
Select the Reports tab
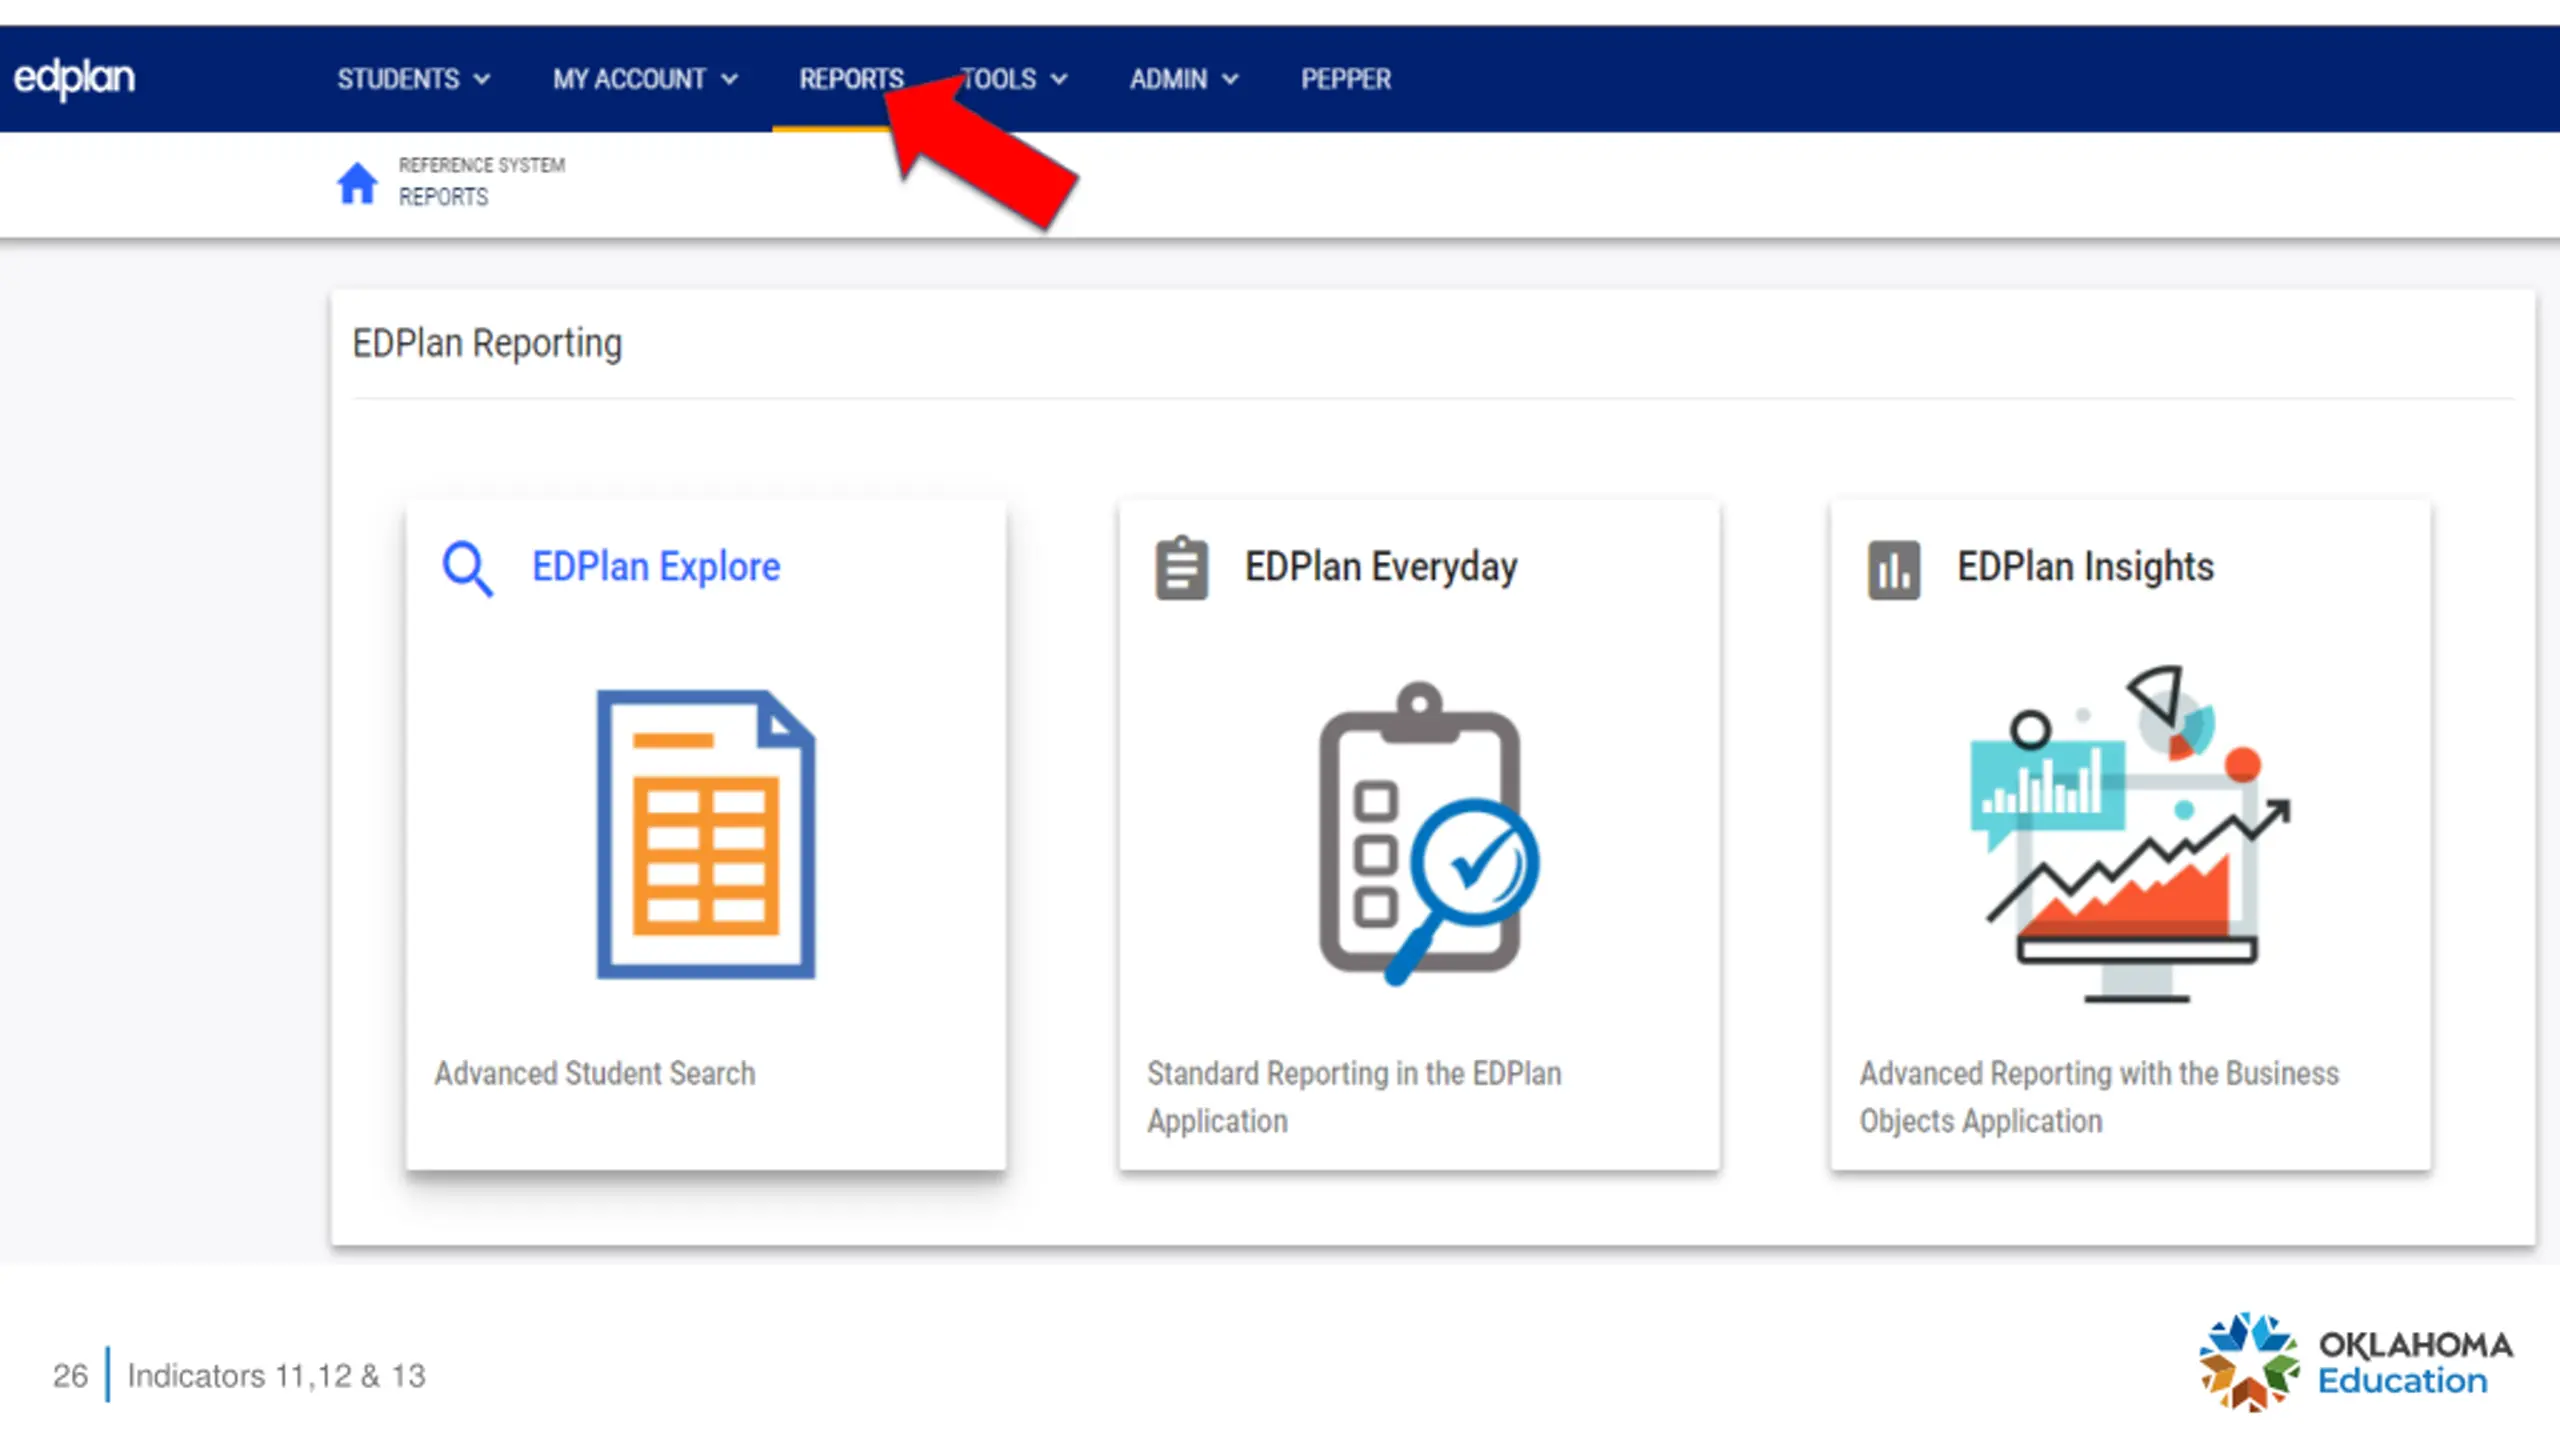pos(851,79)
